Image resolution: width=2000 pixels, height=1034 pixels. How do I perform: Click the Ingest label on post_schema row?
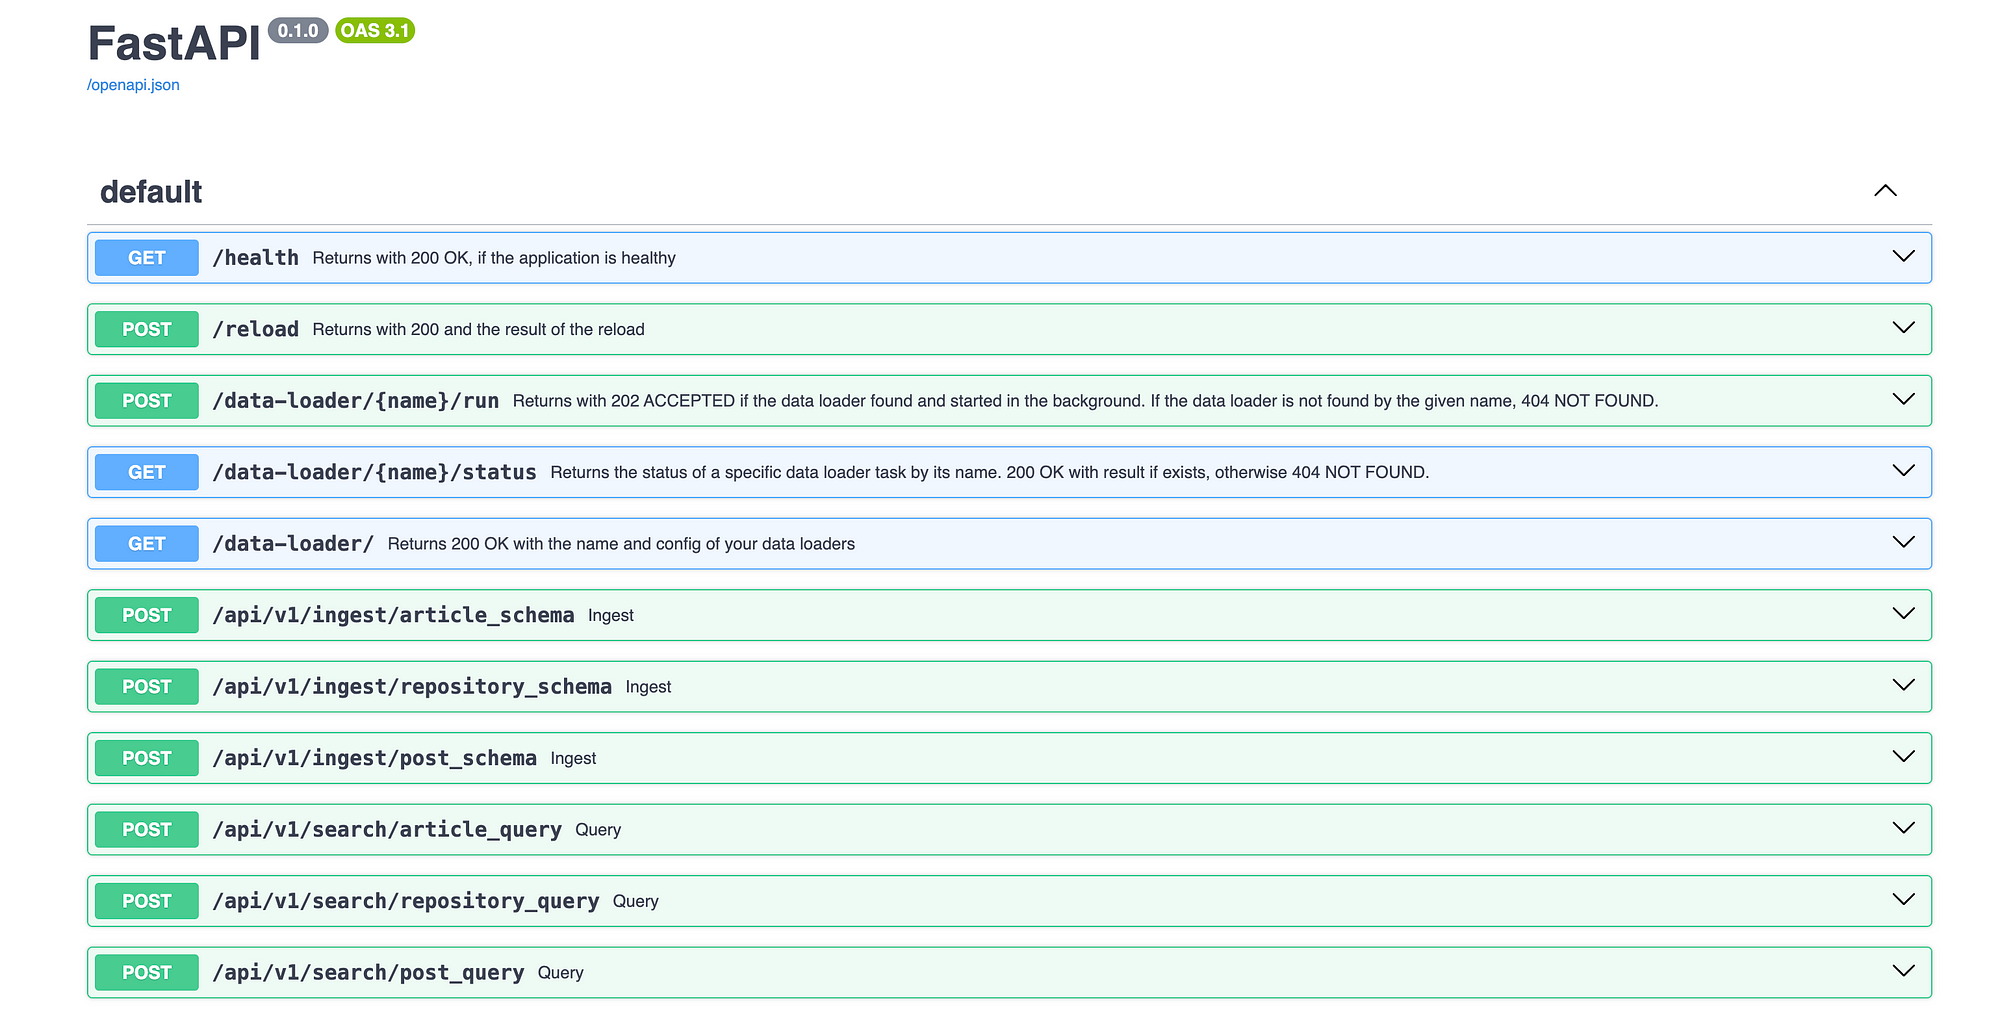[x=573, y=759]
